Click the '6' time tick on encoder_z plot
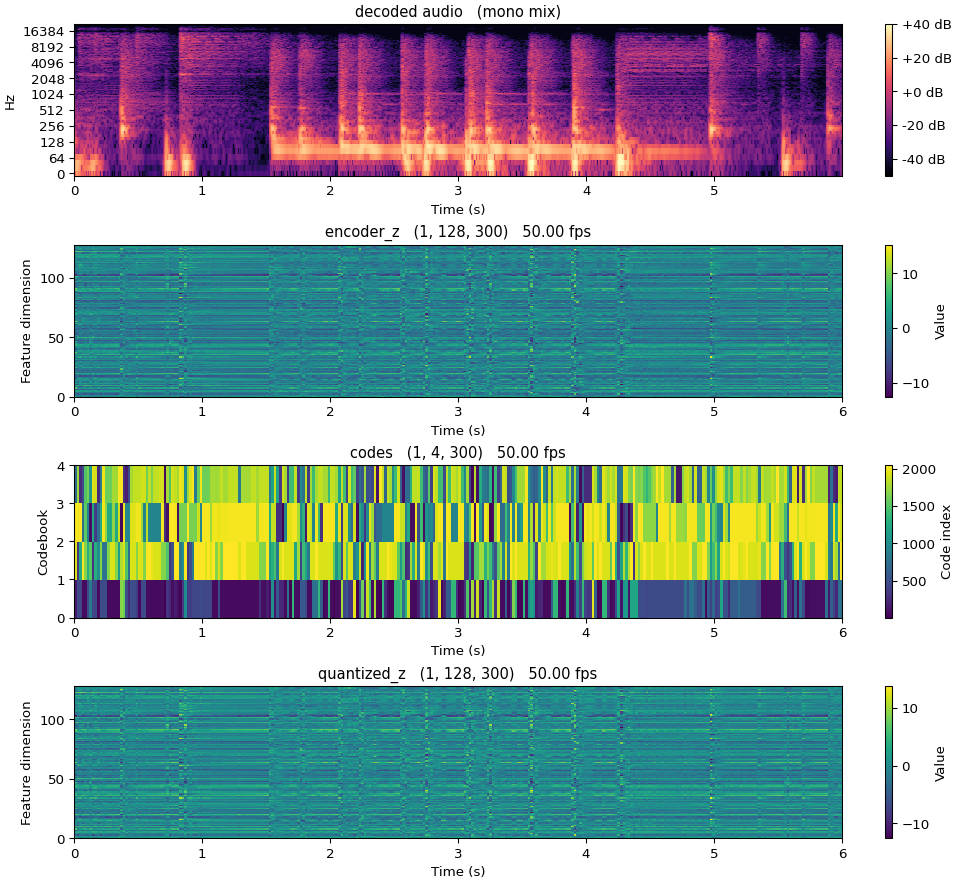This screenshot has height=883, width=960. click(842, 411)
